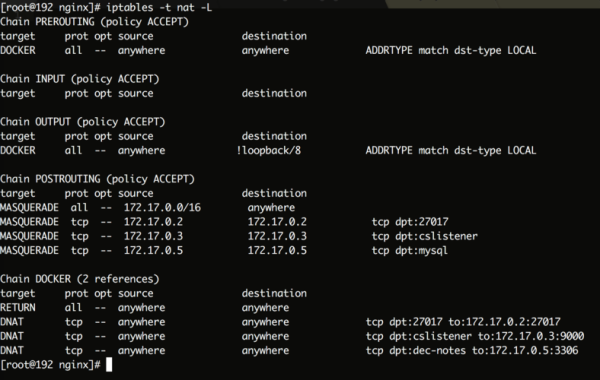Click the 'Chain DOCKER (2 references)' header

80,279
